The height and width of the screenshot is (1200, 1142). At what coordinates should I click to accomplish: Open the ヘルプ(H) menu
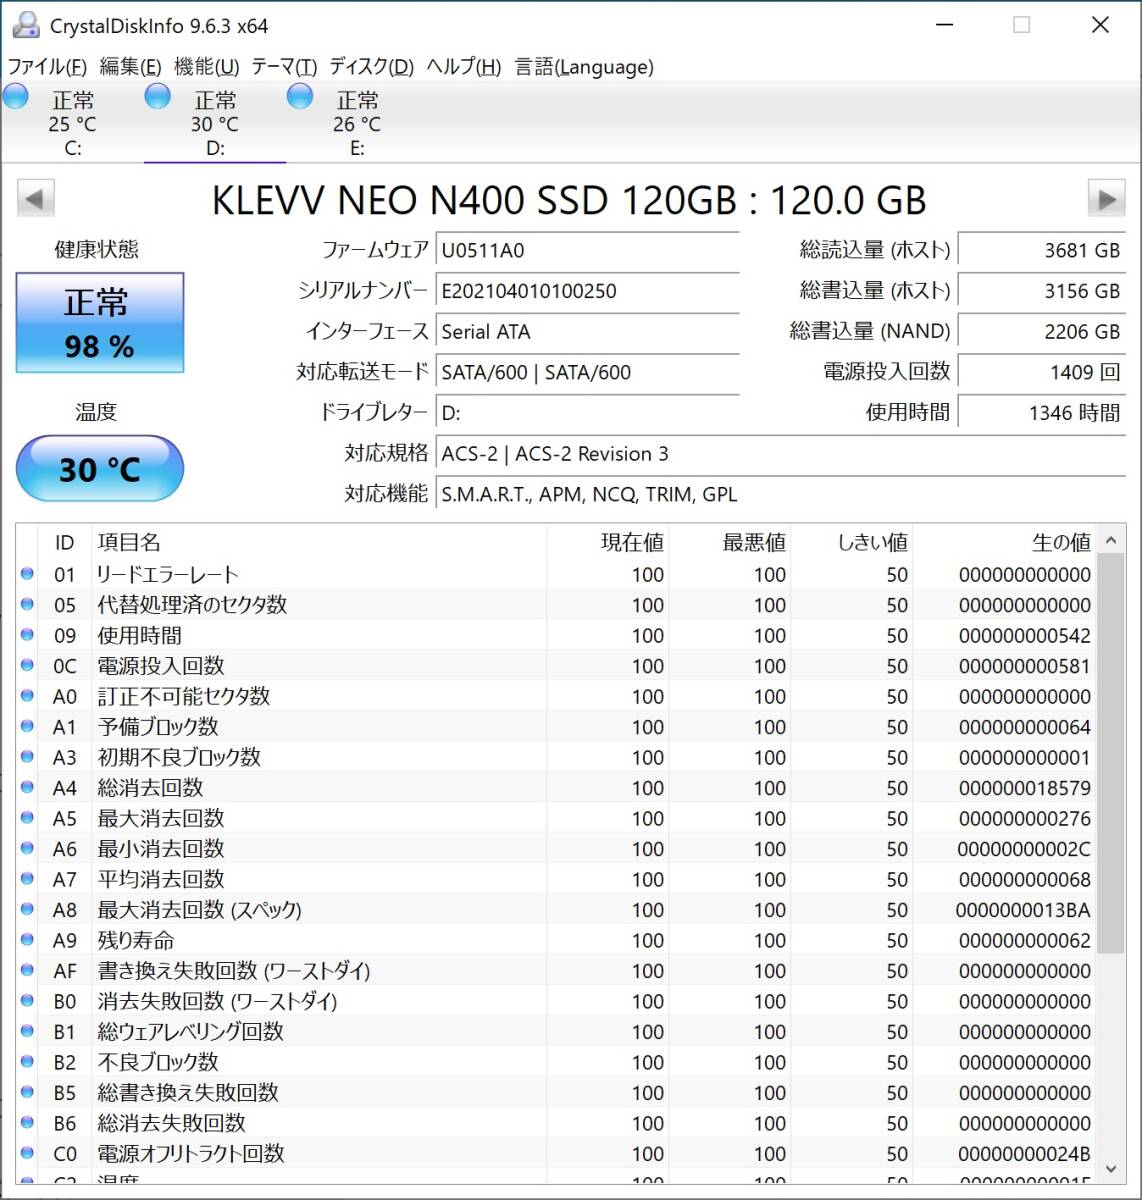click(464, 67)
